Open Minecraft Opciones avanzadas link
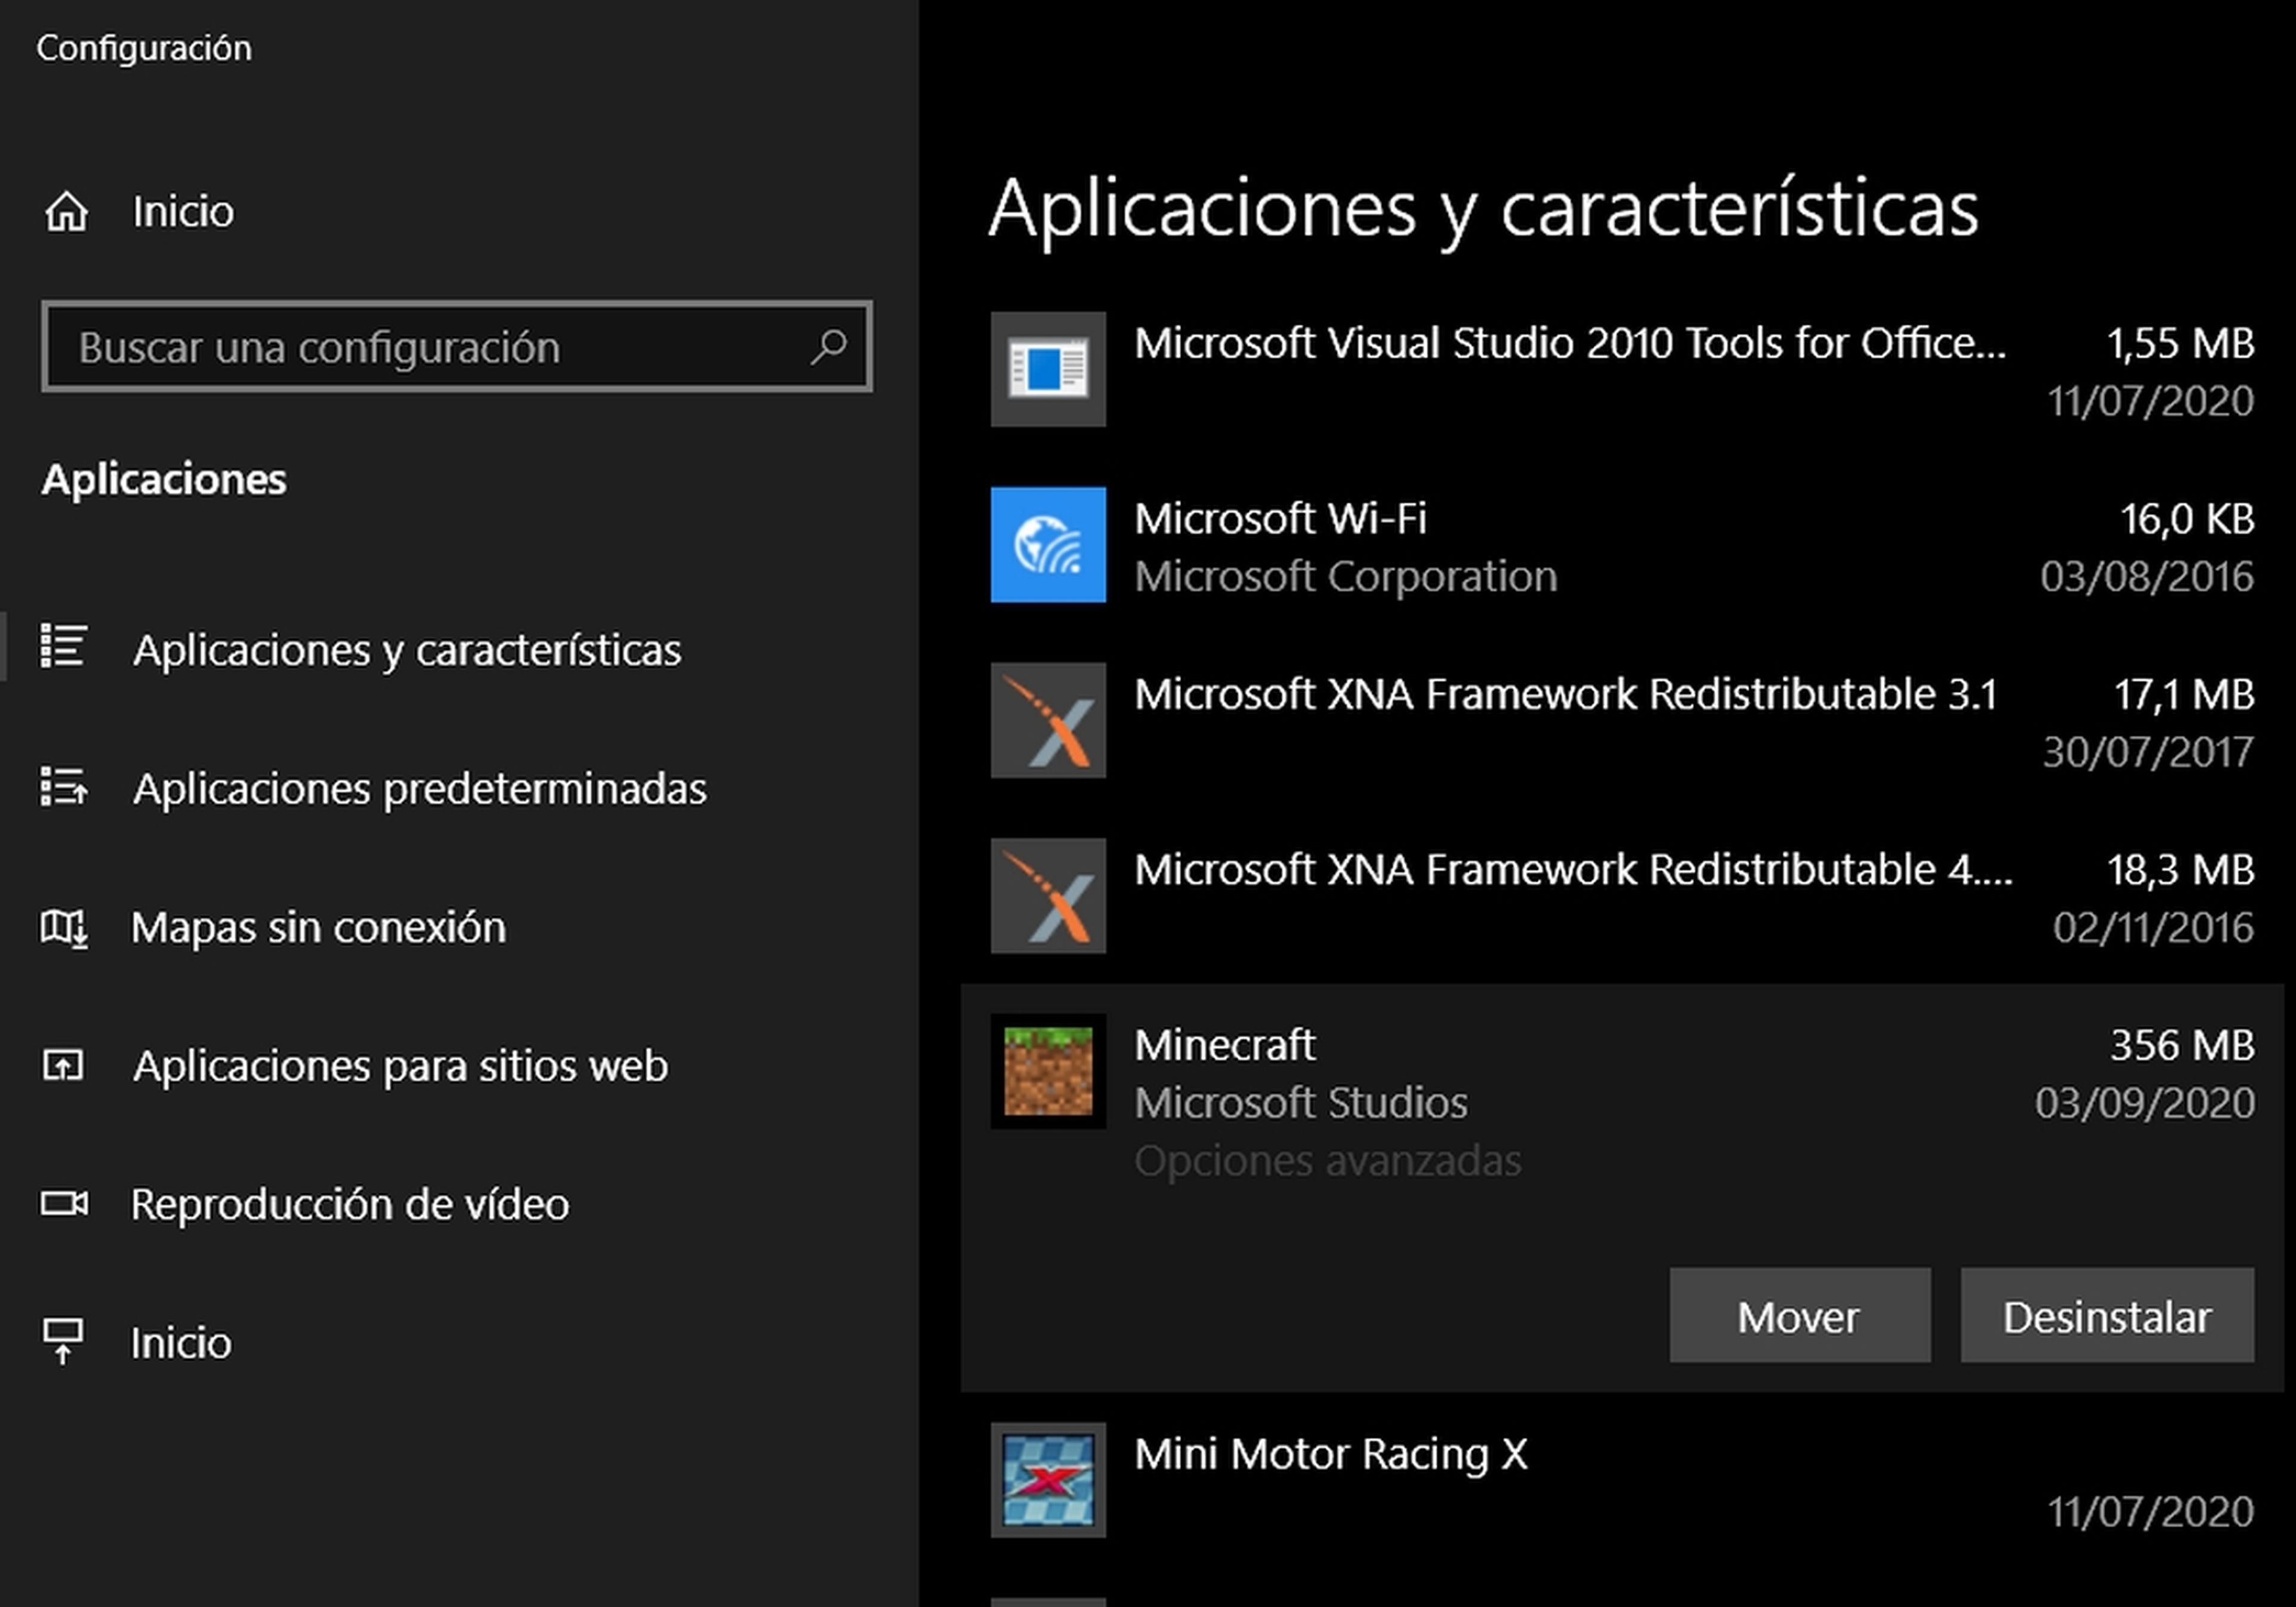This screenshot has width=2296, height=1607. (x=1327, y=1161)
